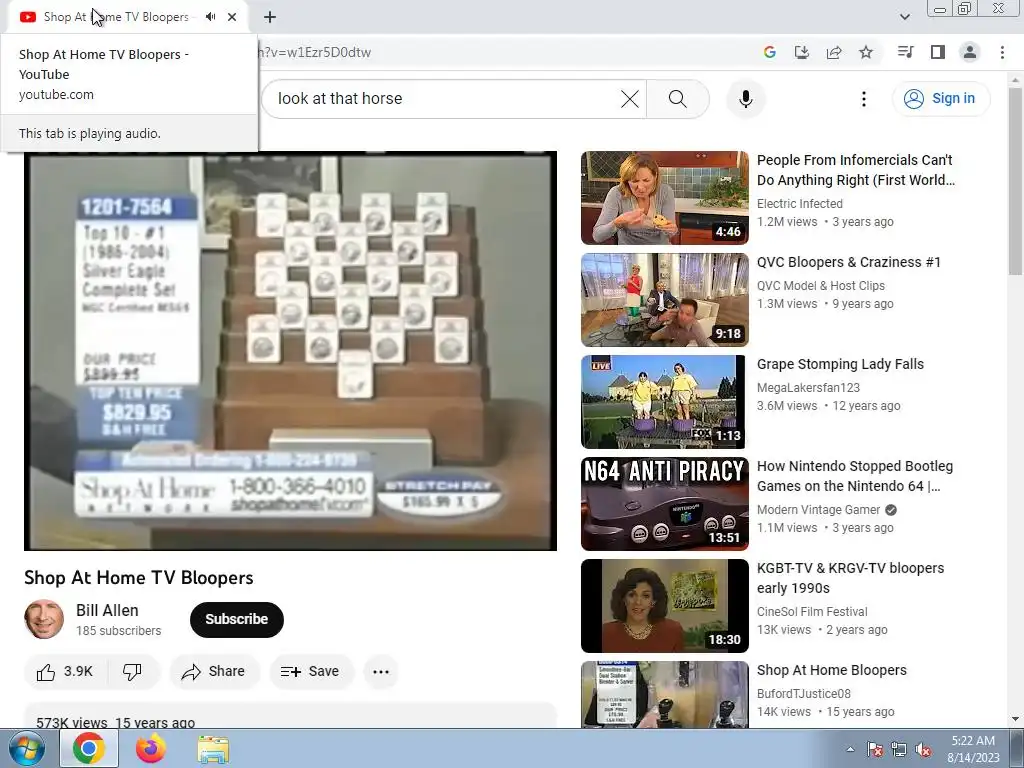Click the Chrome taskbar icon
The width and height of the screenshot is (1024, 768).
(89, 748)
